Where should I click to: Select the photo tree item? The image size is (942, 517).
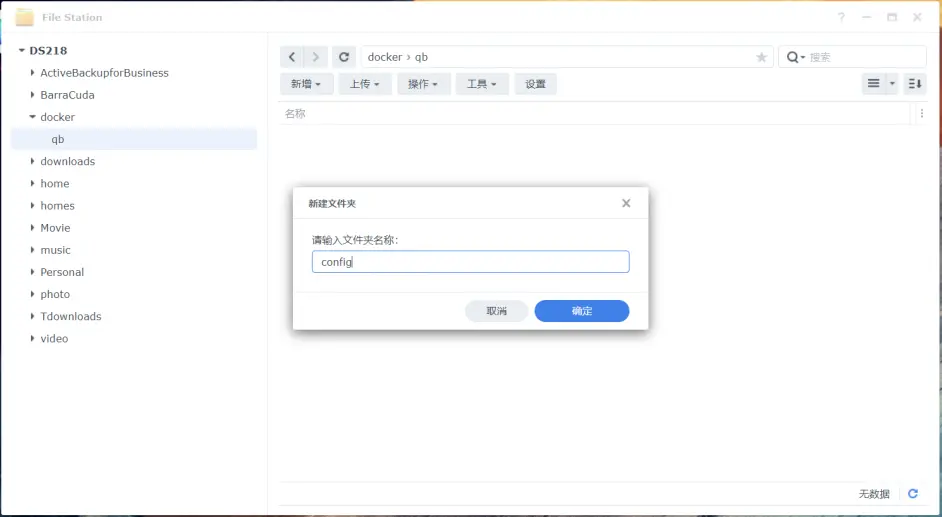pos(55,294)
